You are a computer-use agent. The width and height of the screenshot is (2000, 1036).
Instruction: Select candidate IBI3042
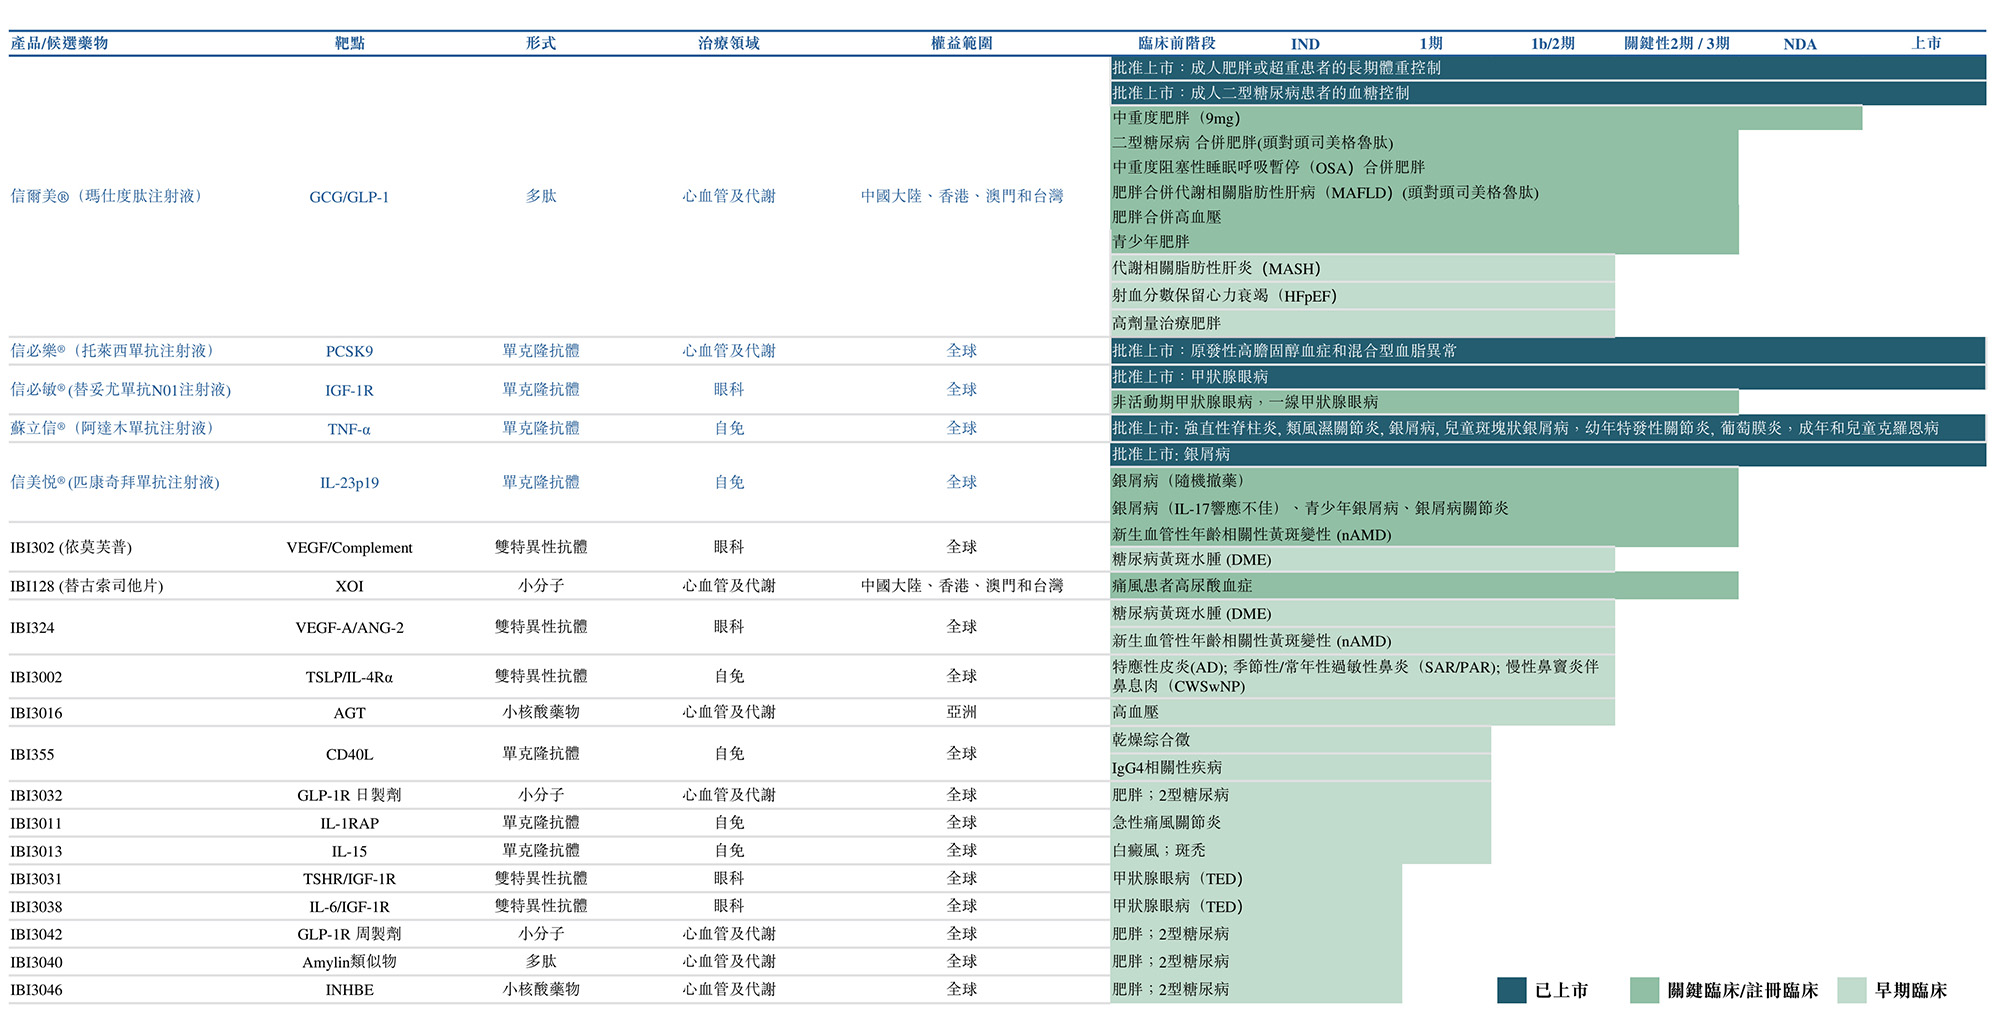[x=36, y=935]
